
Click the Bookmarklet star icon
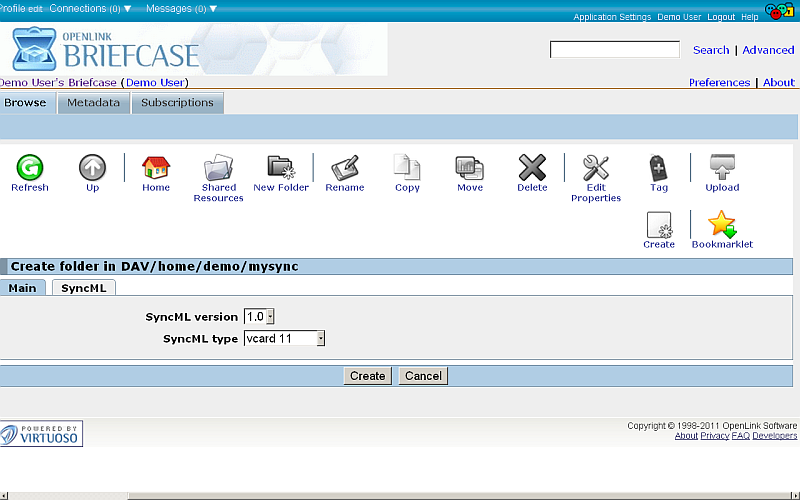point(722,225)
